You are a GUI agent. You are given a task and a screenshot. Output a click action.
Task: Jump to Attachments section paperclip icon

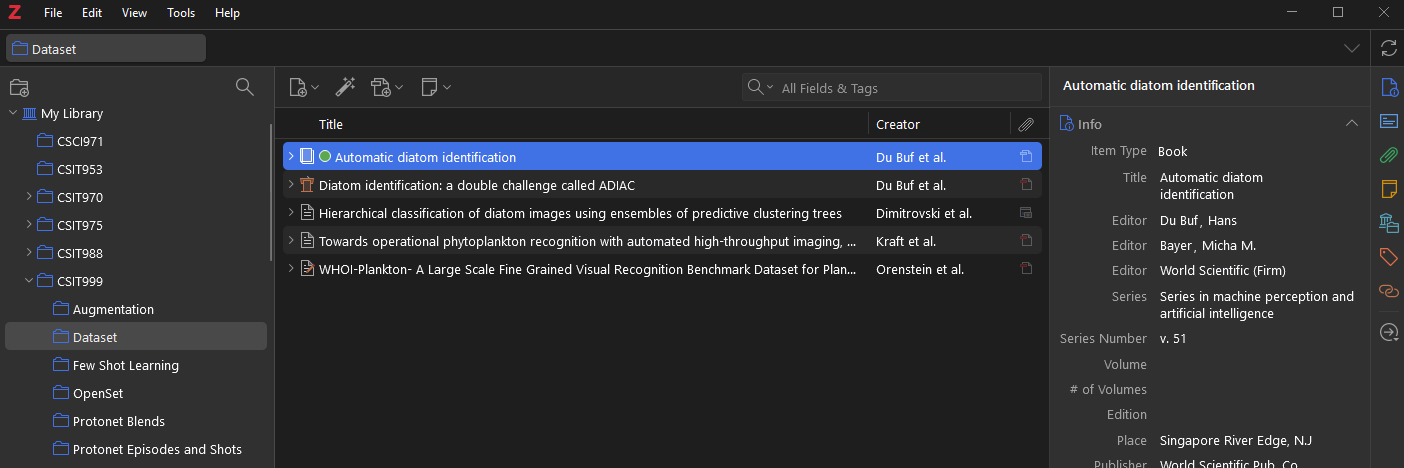click(1389, 155)
